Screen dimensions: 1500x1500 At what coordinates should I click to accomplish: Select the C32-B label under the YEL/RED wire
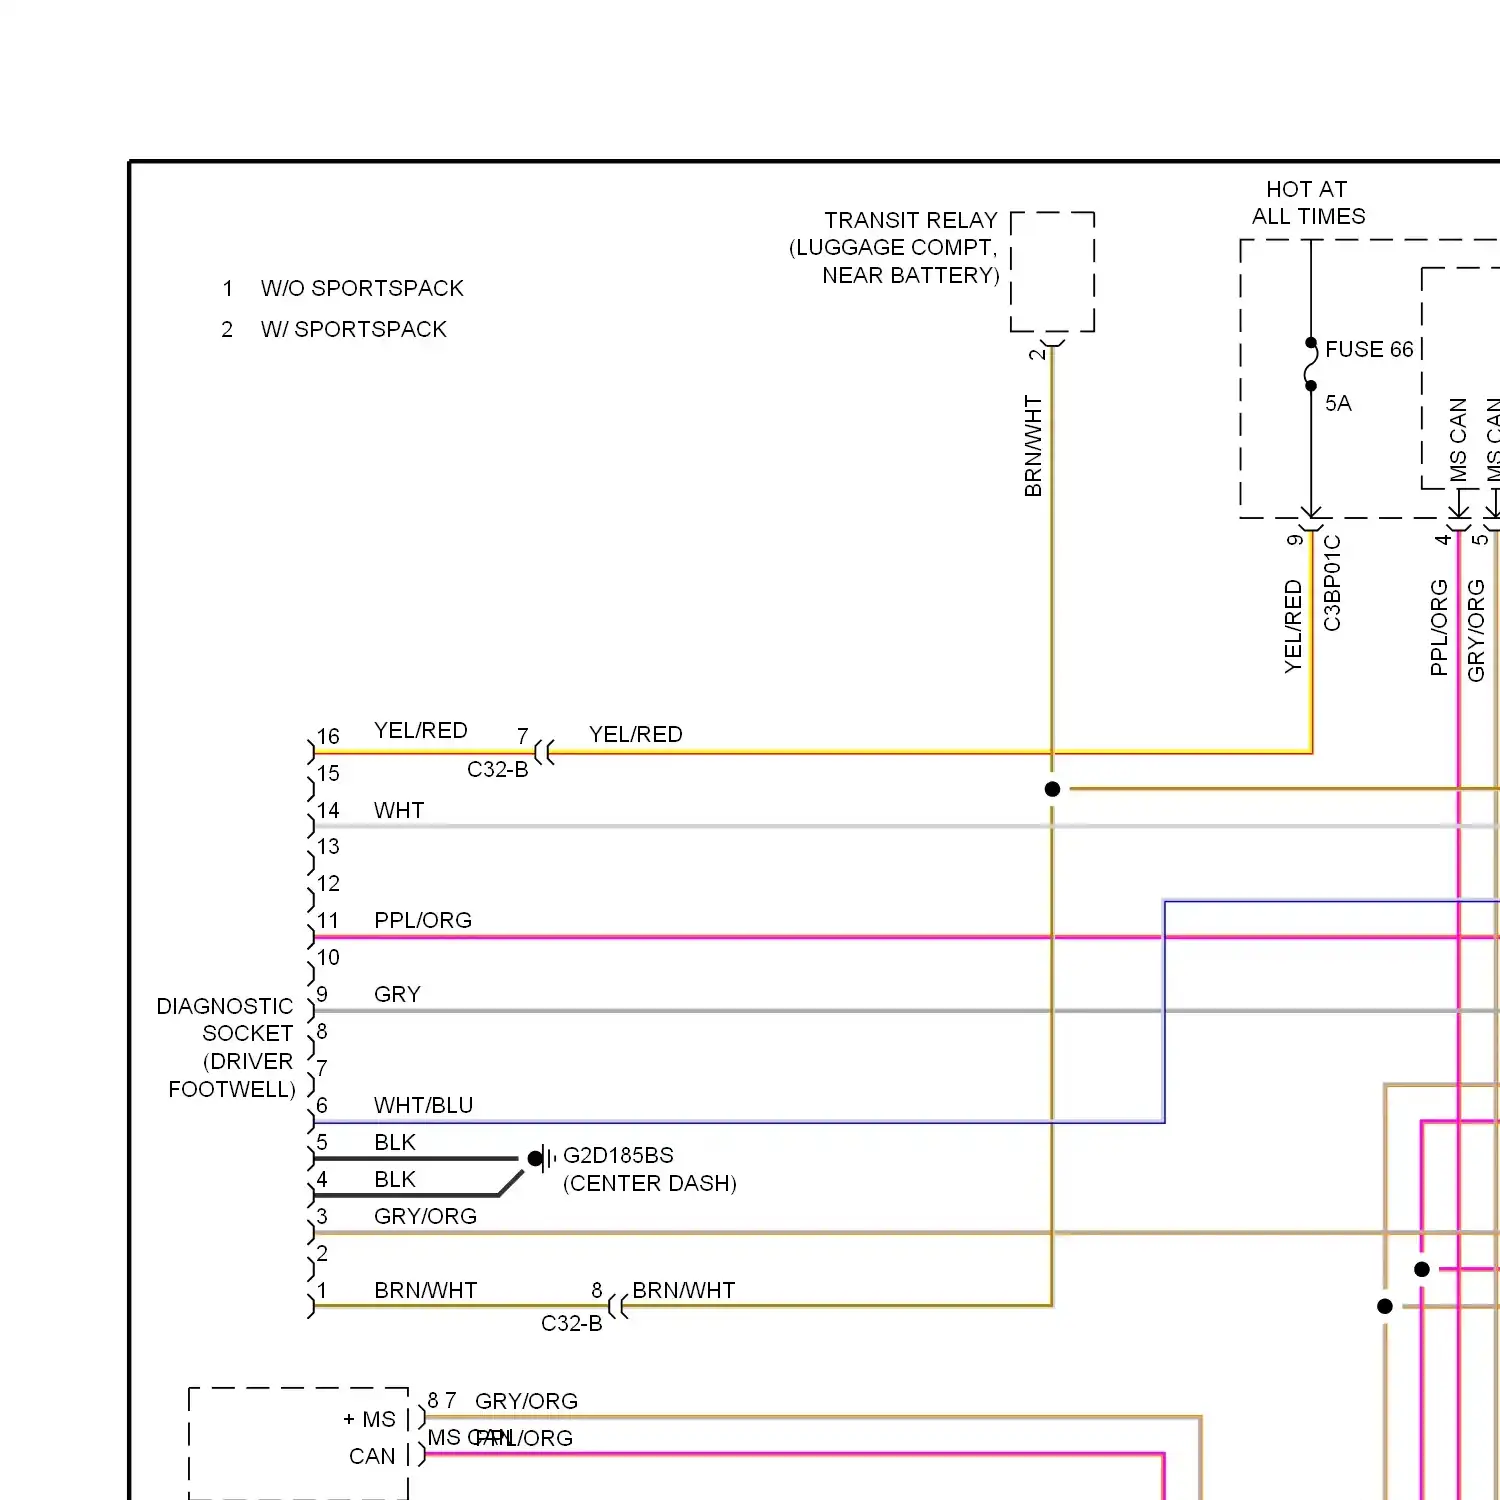tap(497, 769)
